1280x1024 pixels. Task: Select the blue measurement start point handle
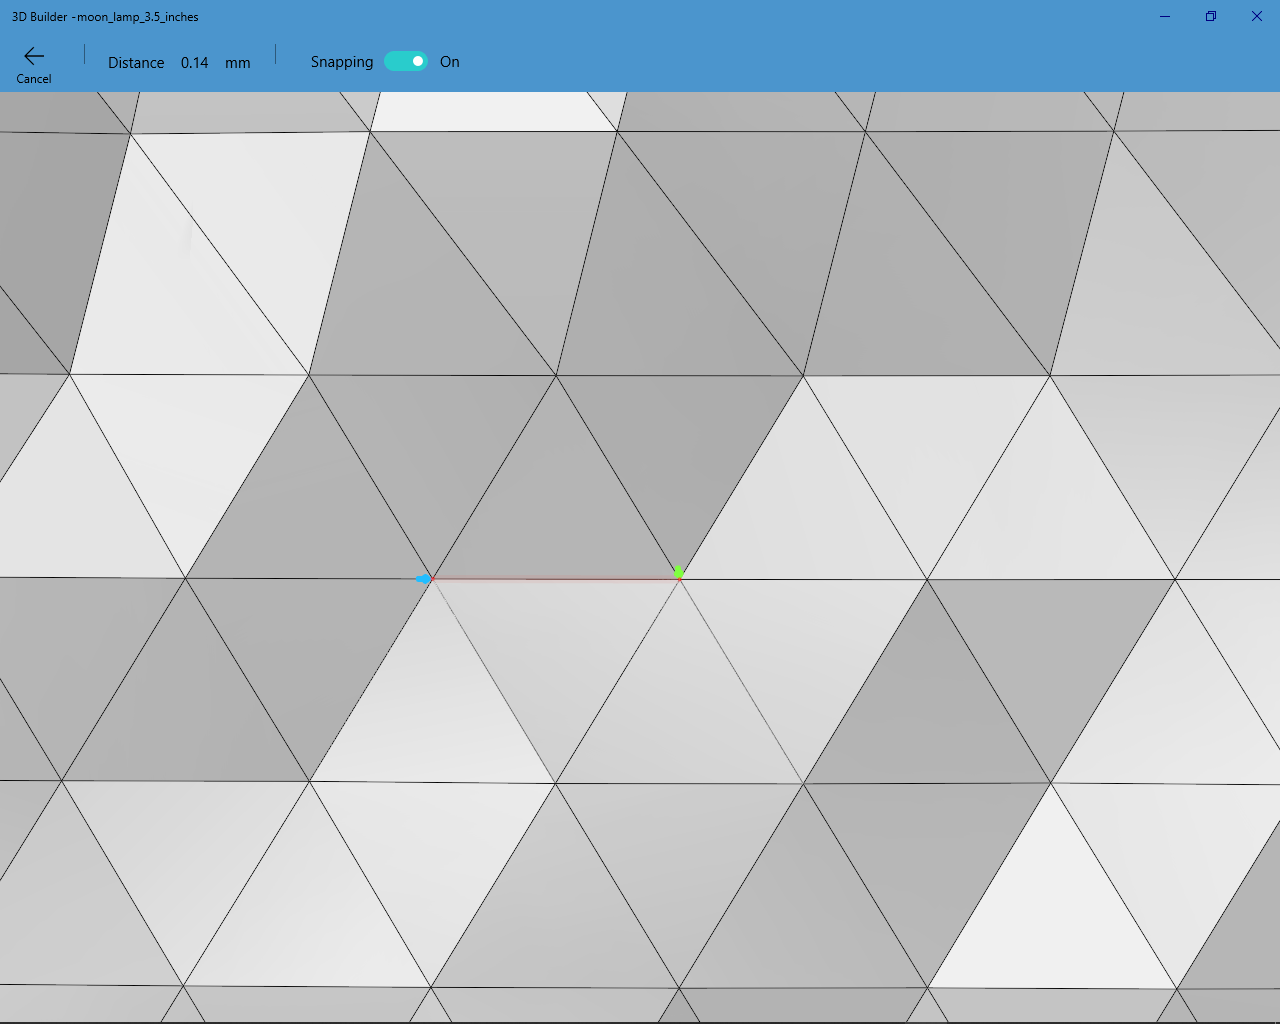point(424,579)
